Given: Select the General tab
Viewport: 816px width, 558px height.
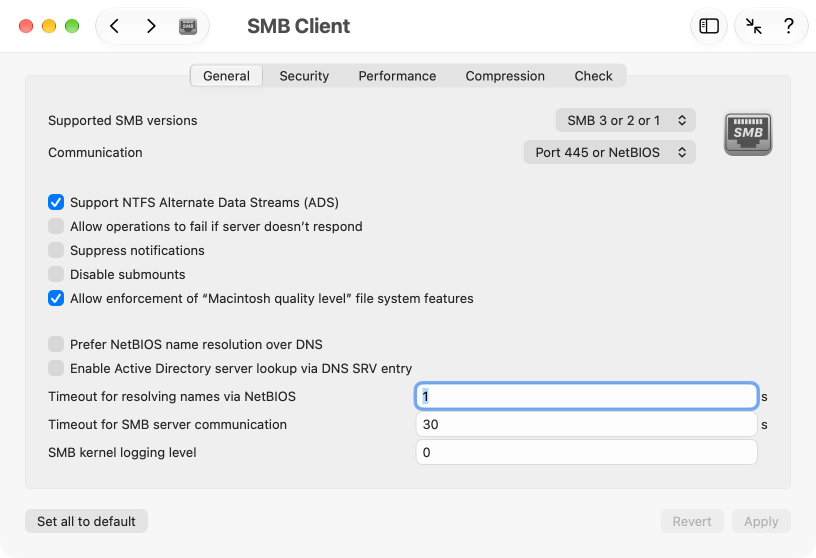Looking at the screenshot, I should (226, 76).
